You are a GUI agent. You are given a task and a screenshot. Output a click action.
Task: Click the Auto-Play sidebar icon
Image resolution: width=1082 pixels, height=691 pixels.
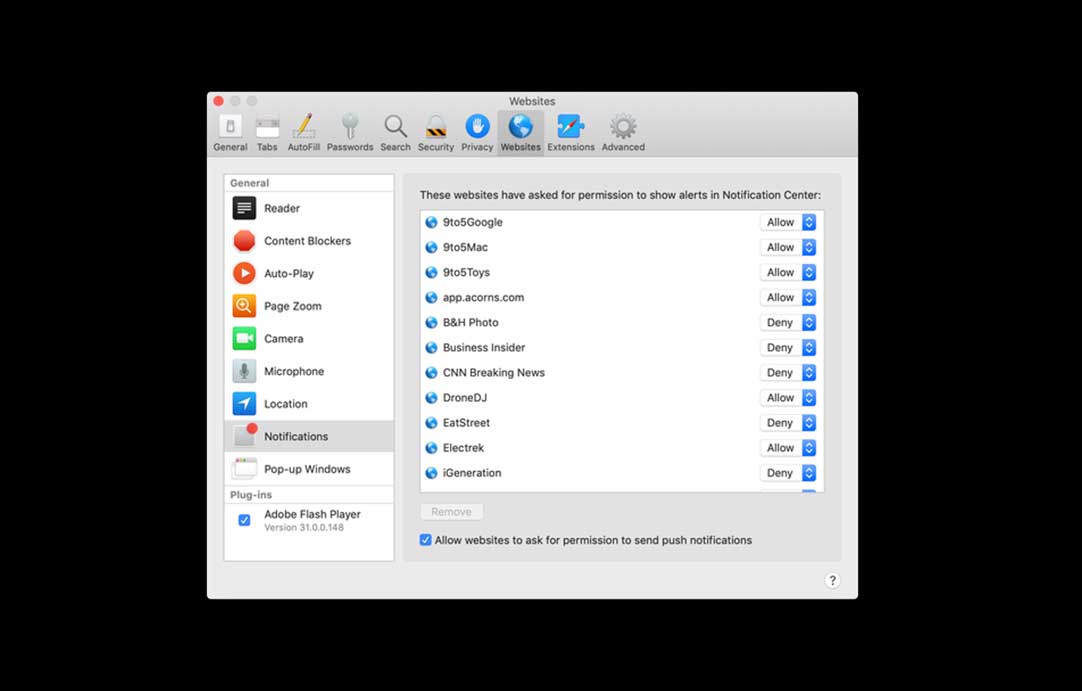click(244, 273)
